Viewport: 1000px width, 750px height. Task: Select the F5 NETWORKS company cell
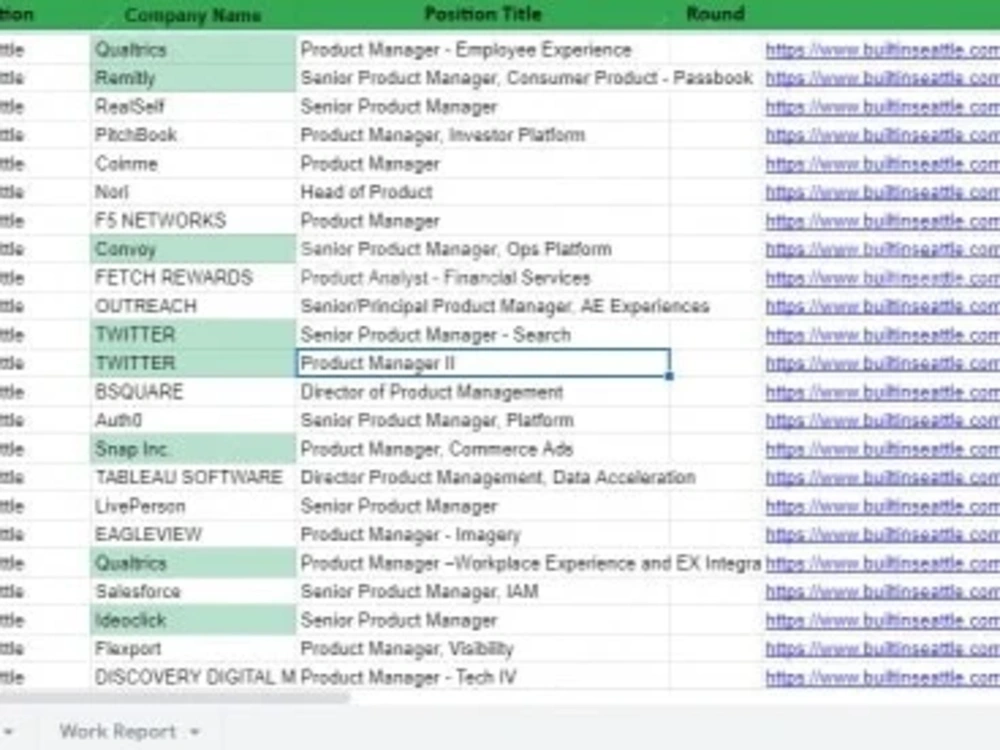pos(193,221)
